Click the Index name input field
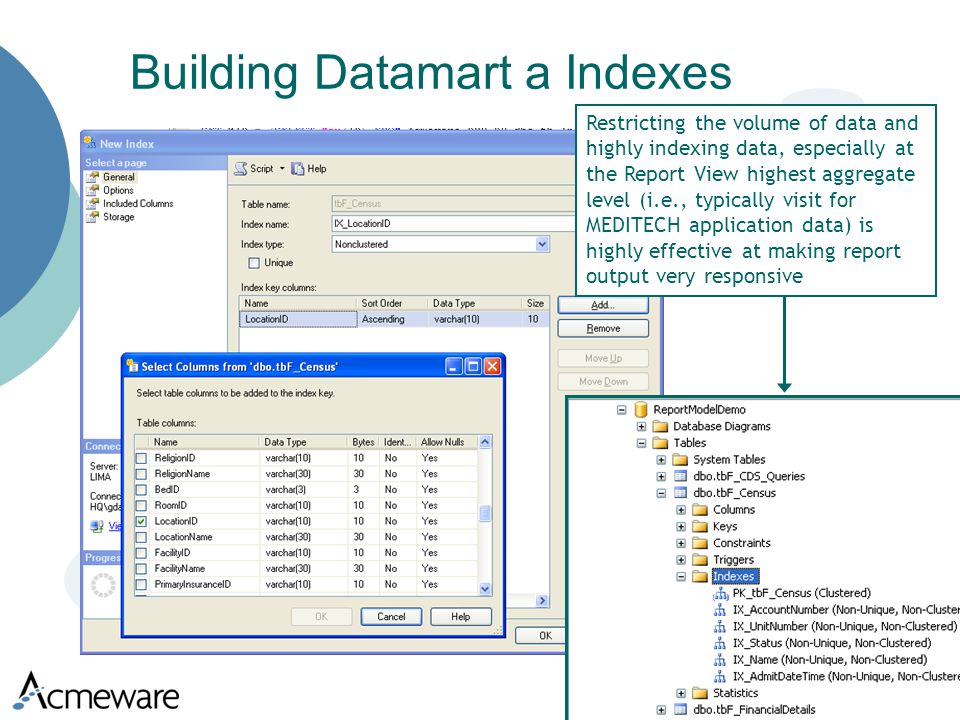The image size is (960, 720). (x=454, y=224)
